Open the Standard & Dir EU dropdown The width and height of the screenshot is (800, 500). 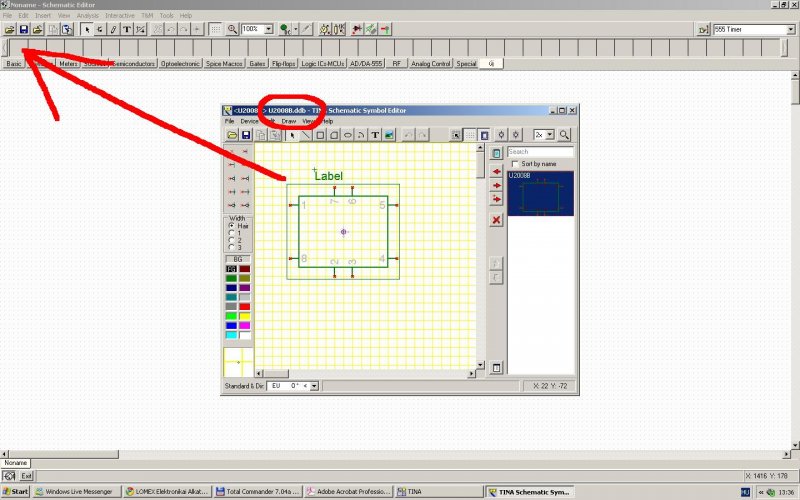[x=314, y=386]
